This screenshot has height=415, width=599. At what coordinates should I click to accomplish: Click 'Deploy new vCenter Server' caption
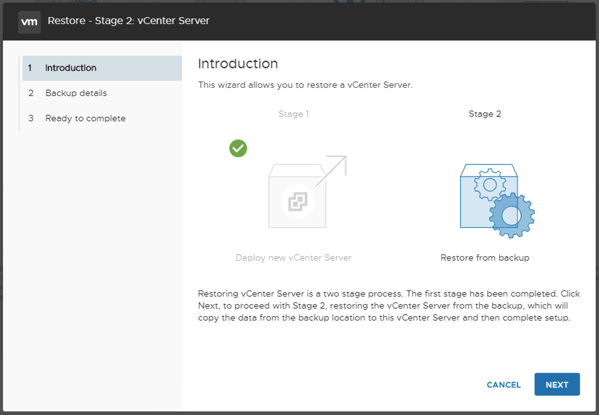293,258
